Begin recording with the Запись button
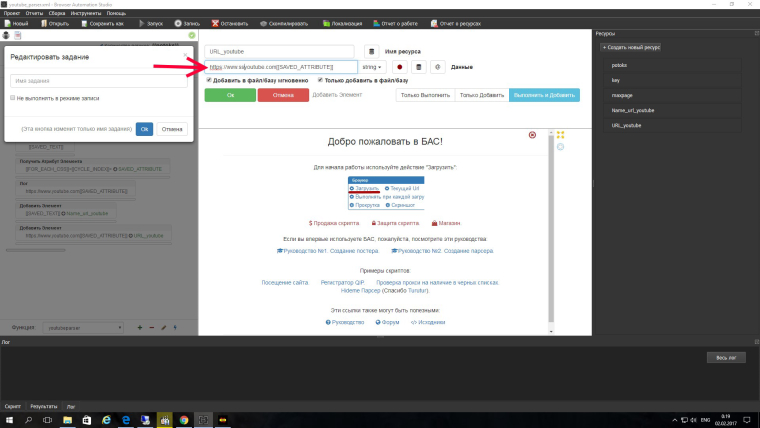The image size is (760, 428). (187, 23)
